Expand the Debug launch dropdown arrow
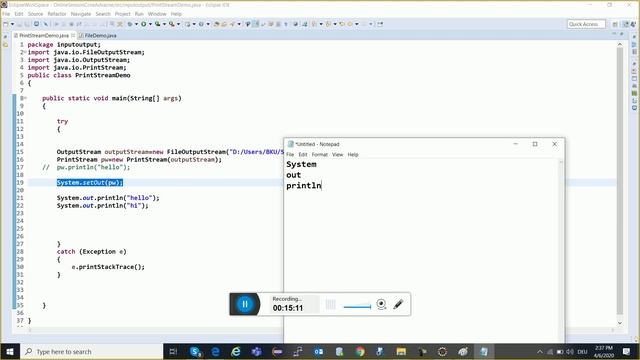 click(x=136, y=24)
